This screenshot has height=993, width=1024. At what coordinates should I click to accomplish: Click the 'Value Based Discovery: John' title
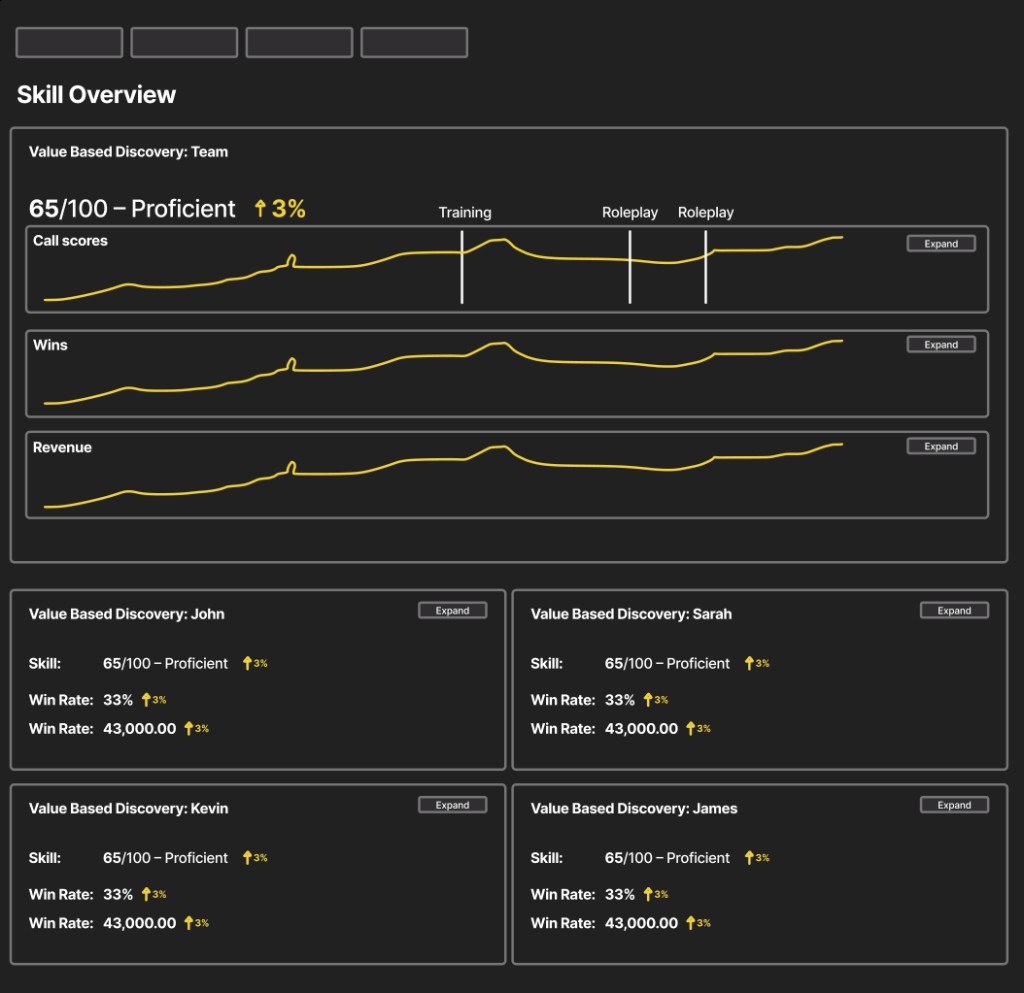127,614
